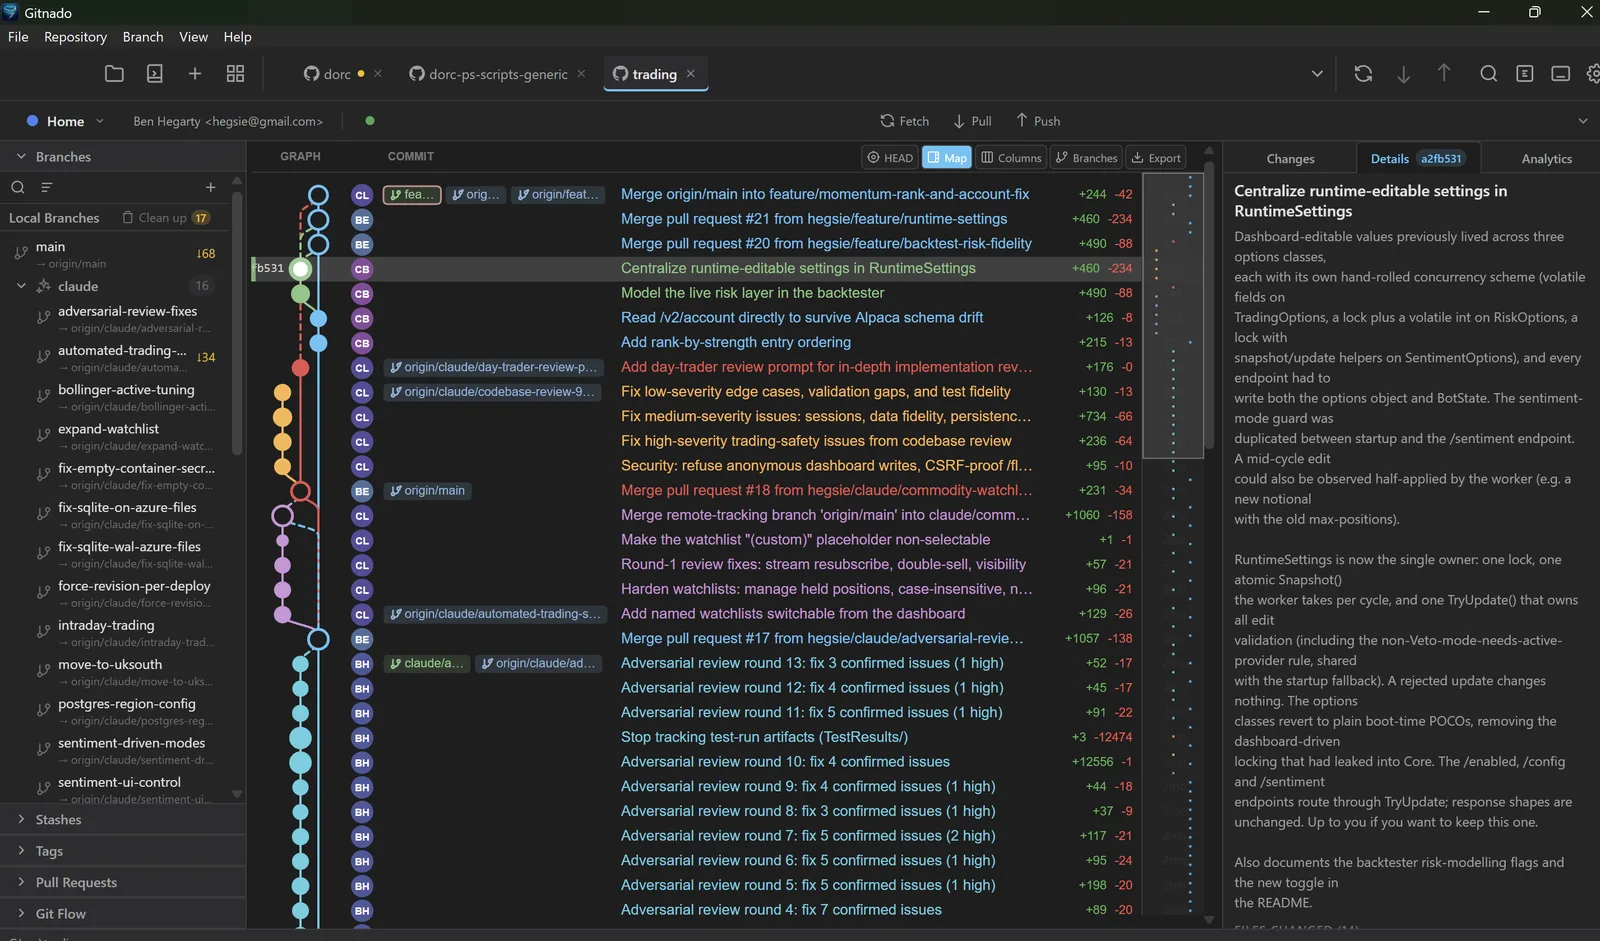Toggle the Branches display button
Image resolution: width=1600 pixels, height=941 pixels.
point(1086,158)
